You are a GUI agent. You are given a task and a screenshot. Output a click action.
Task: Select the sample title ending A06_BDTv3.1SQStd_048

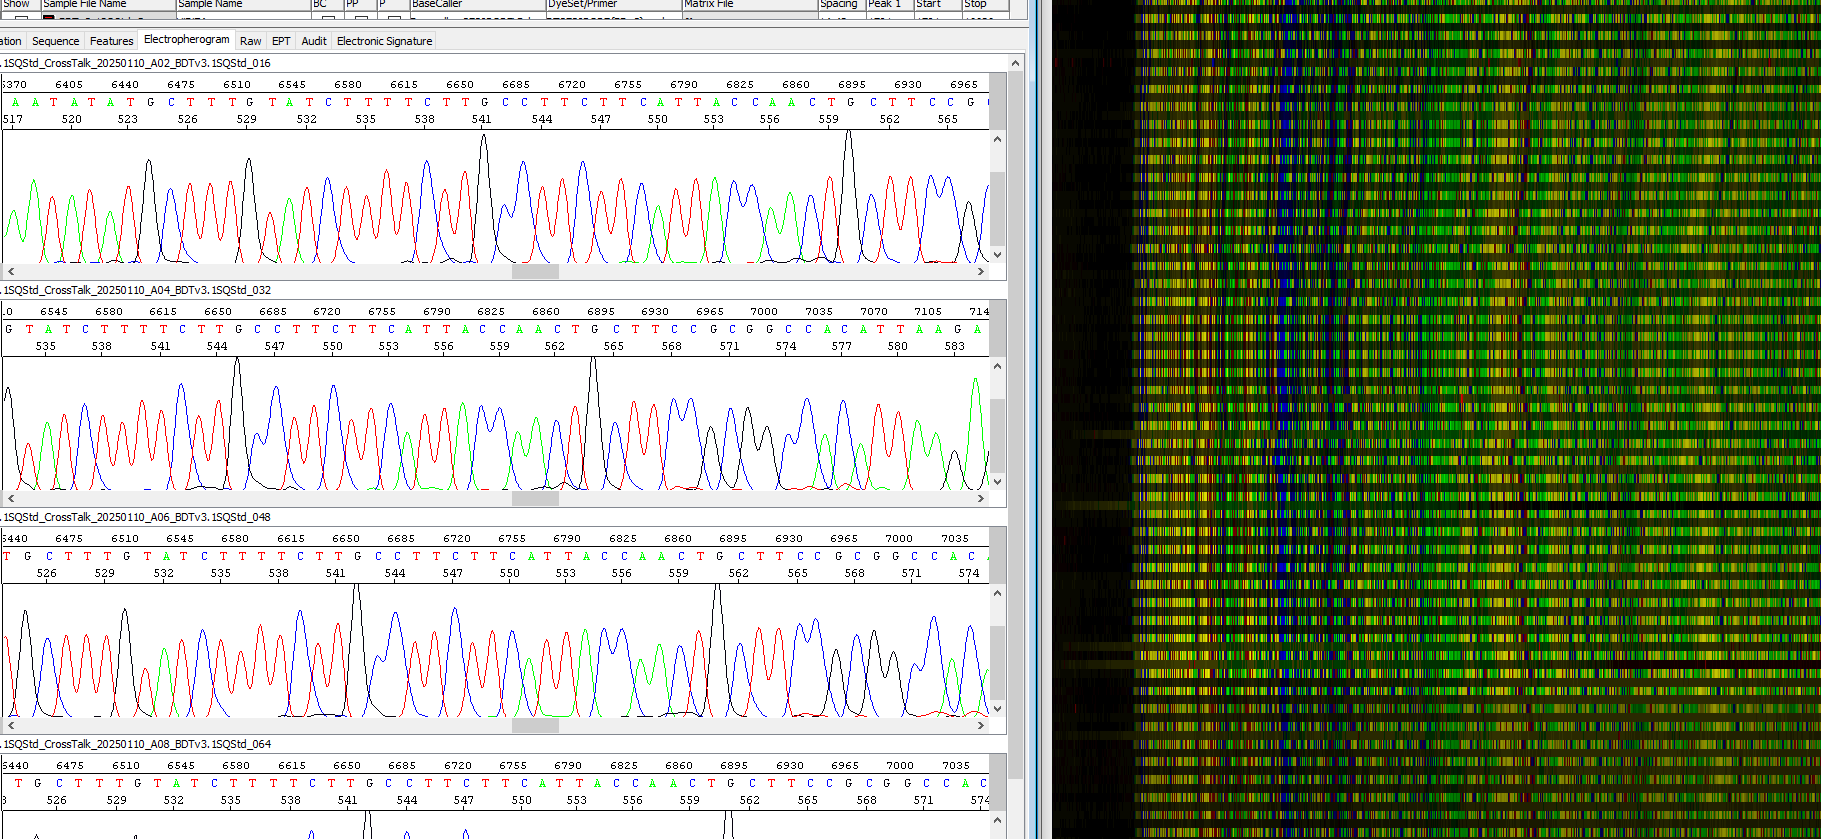137,517
